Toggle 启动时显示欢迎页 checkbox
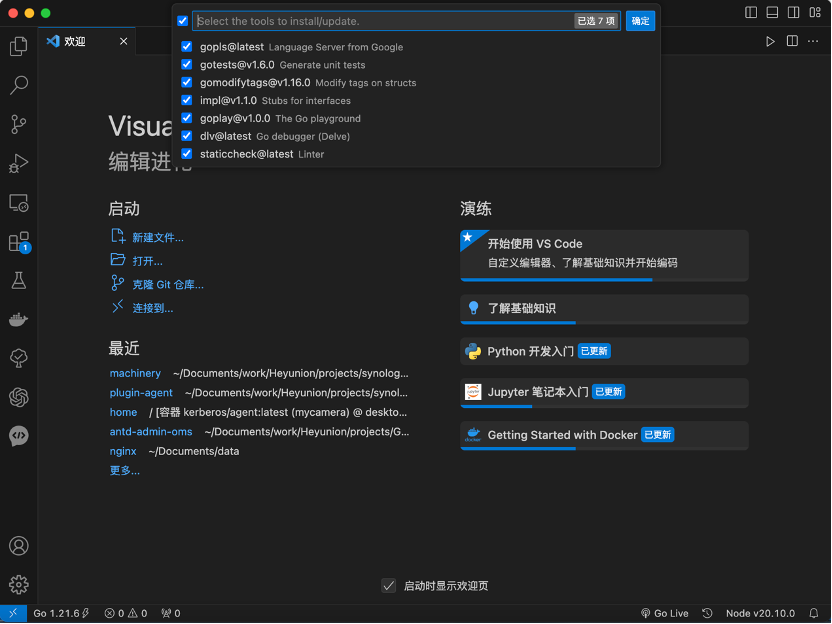This screenshot has width=832, height=624. [x=388, y=585]
